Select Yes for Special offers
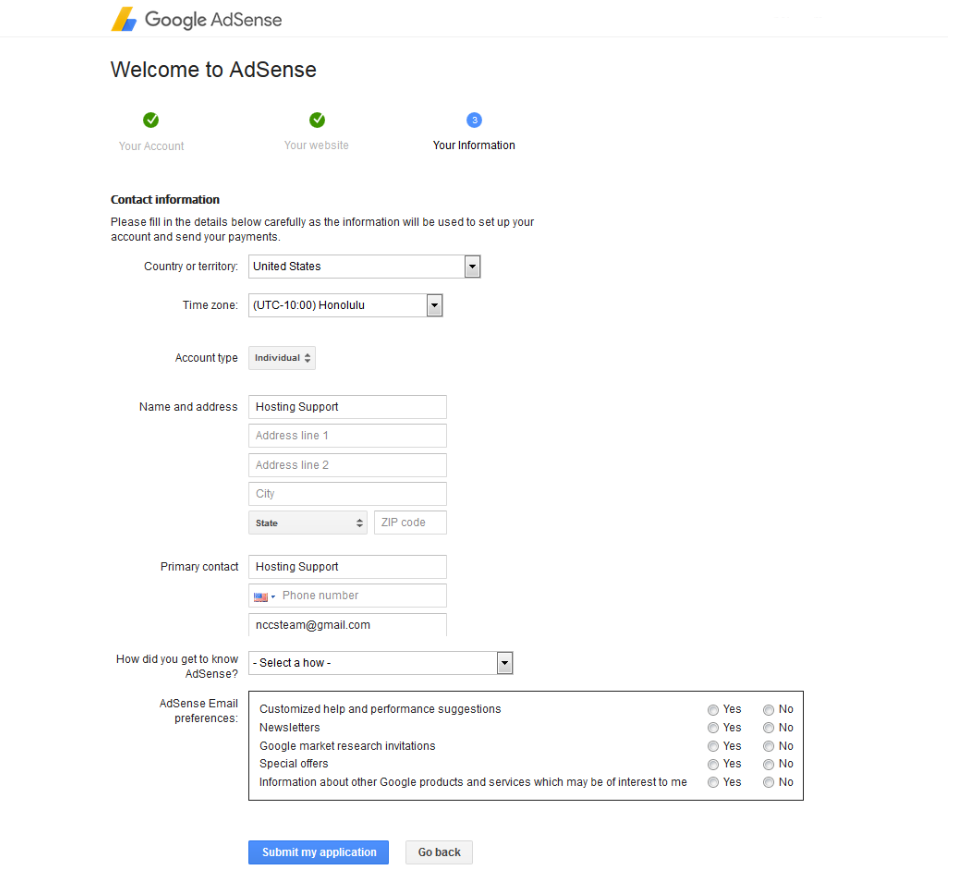 [x=713, y=765]
